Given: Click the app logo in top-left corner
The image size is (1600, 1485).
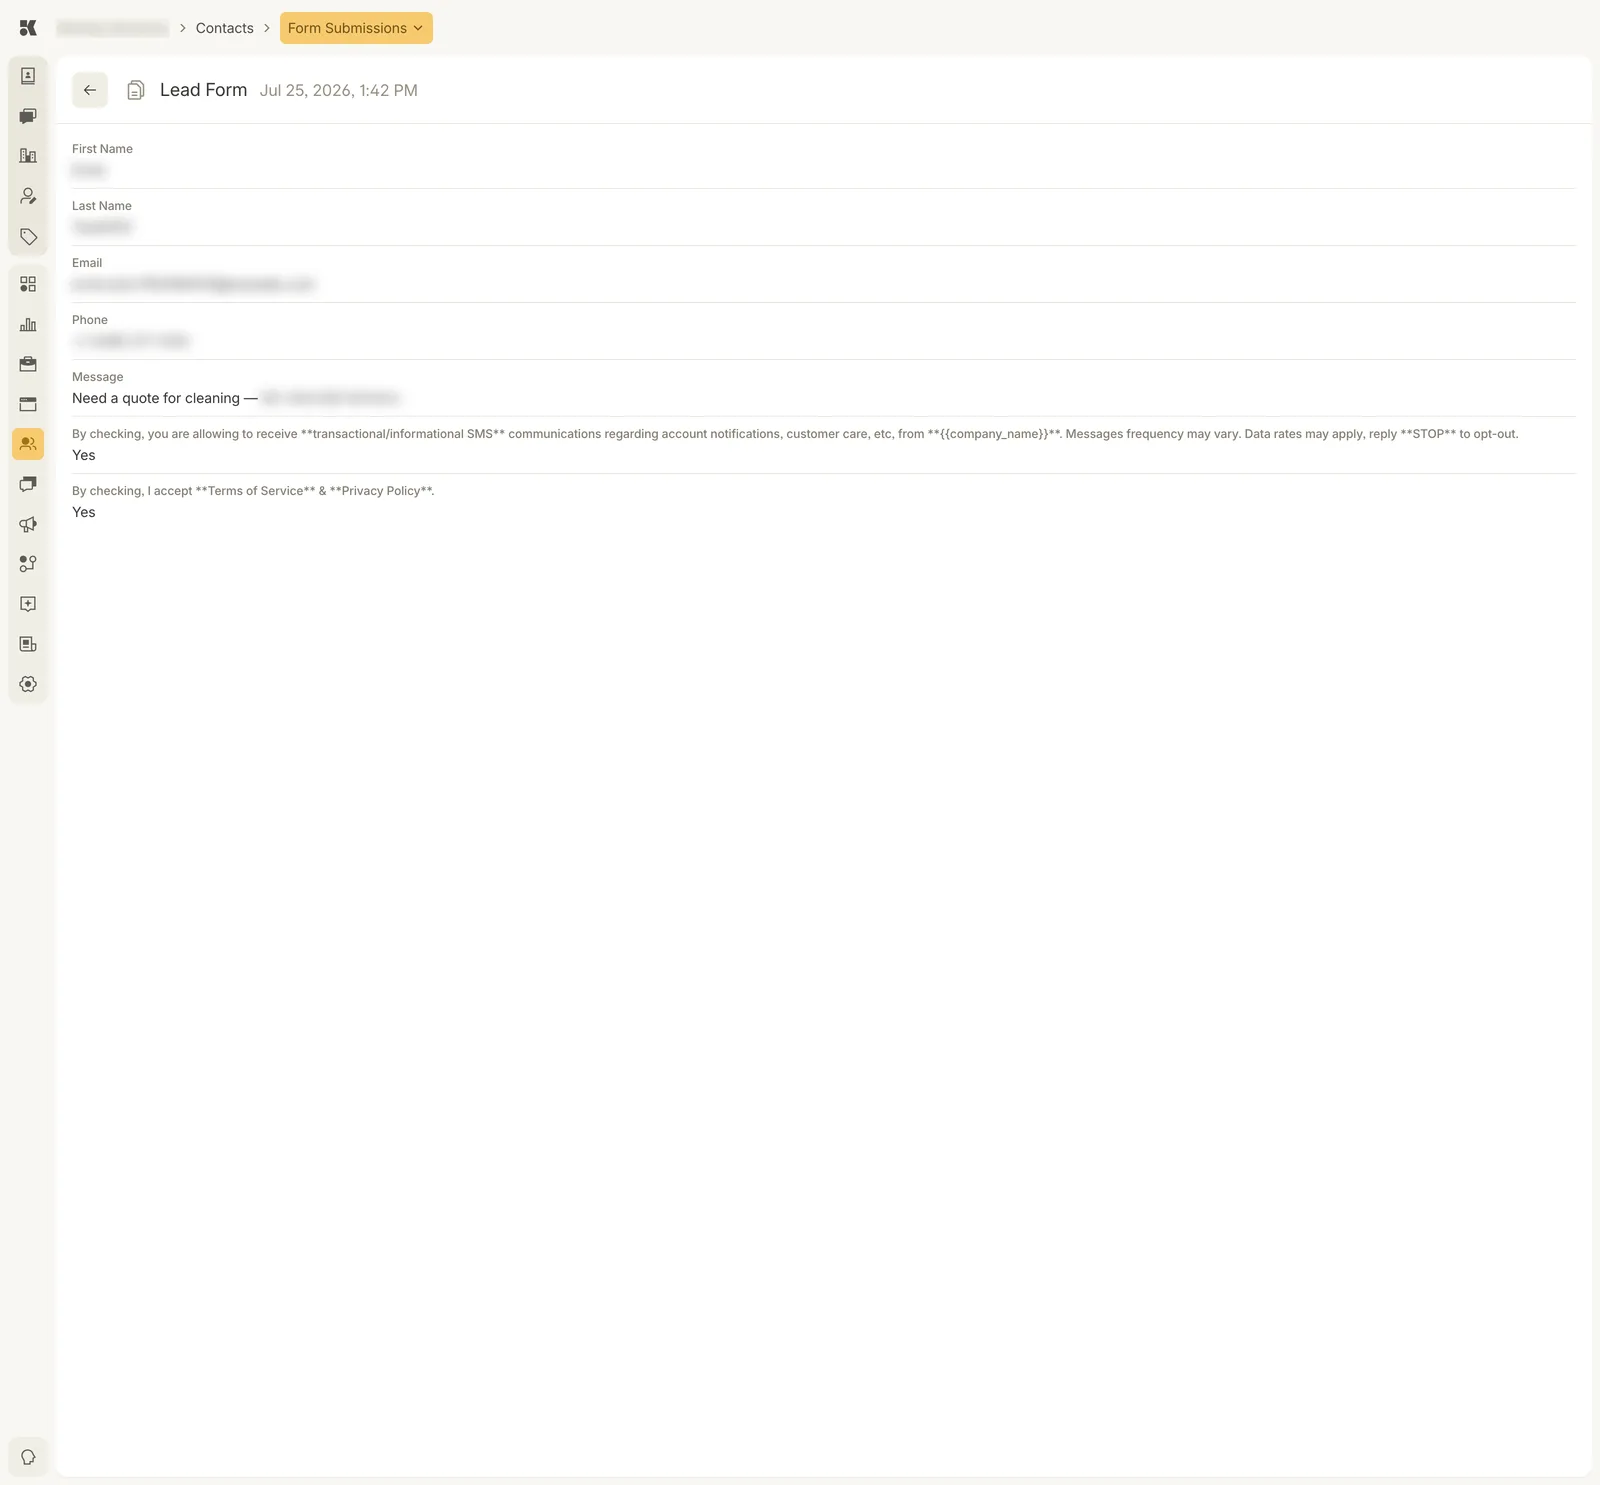Looking at the screenshot, I should pyautogui.click(x=28, y=28).
